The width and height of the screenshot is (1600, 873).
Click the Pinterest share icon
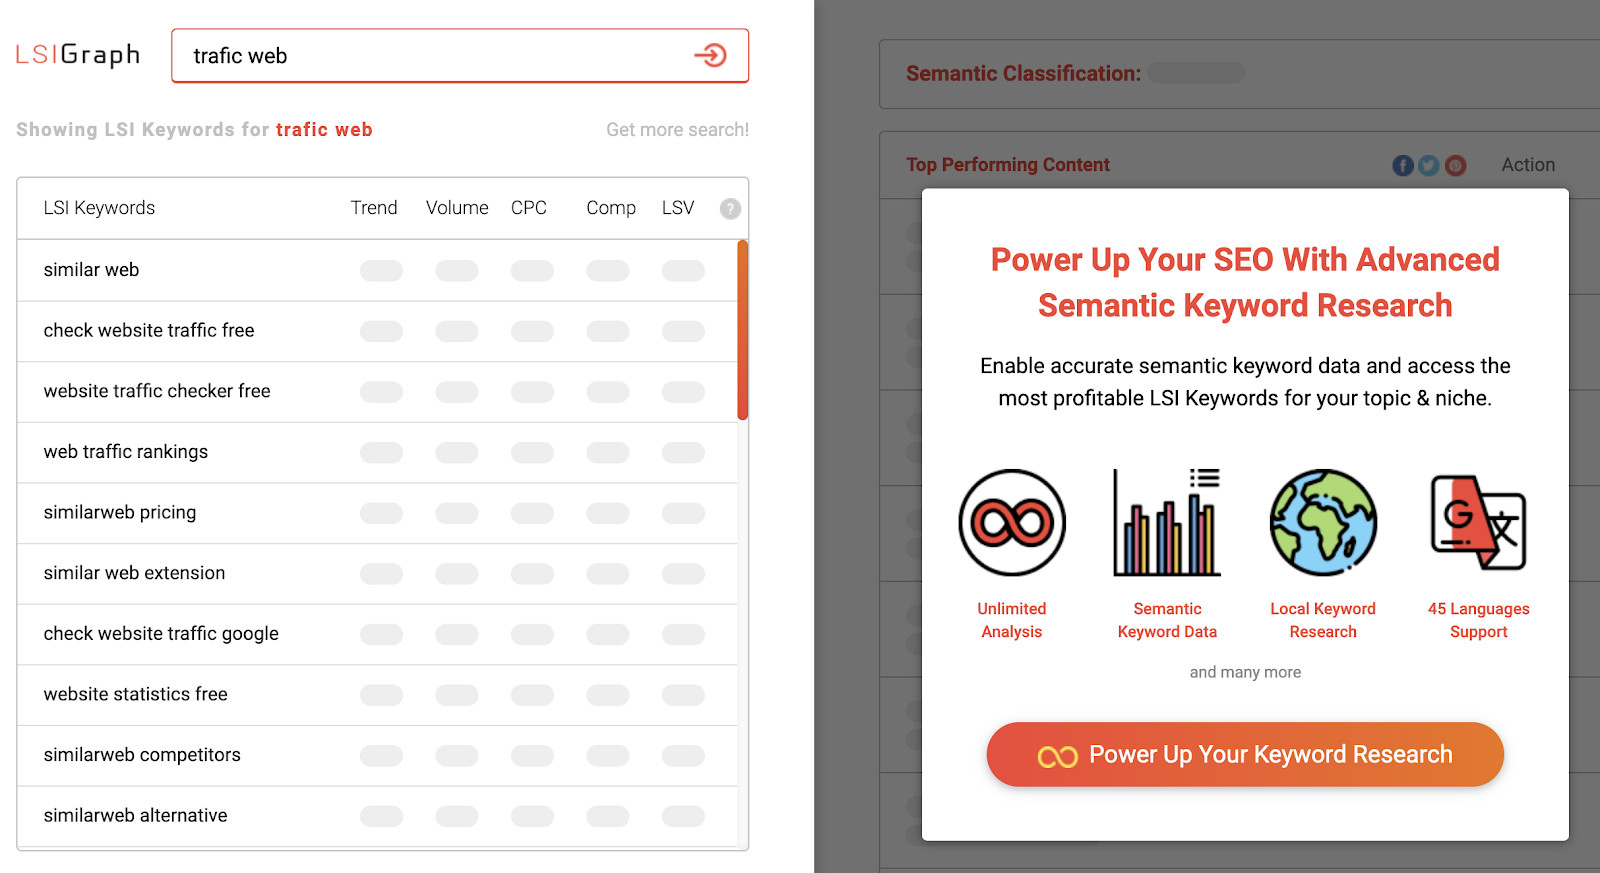click(1456, 165)
